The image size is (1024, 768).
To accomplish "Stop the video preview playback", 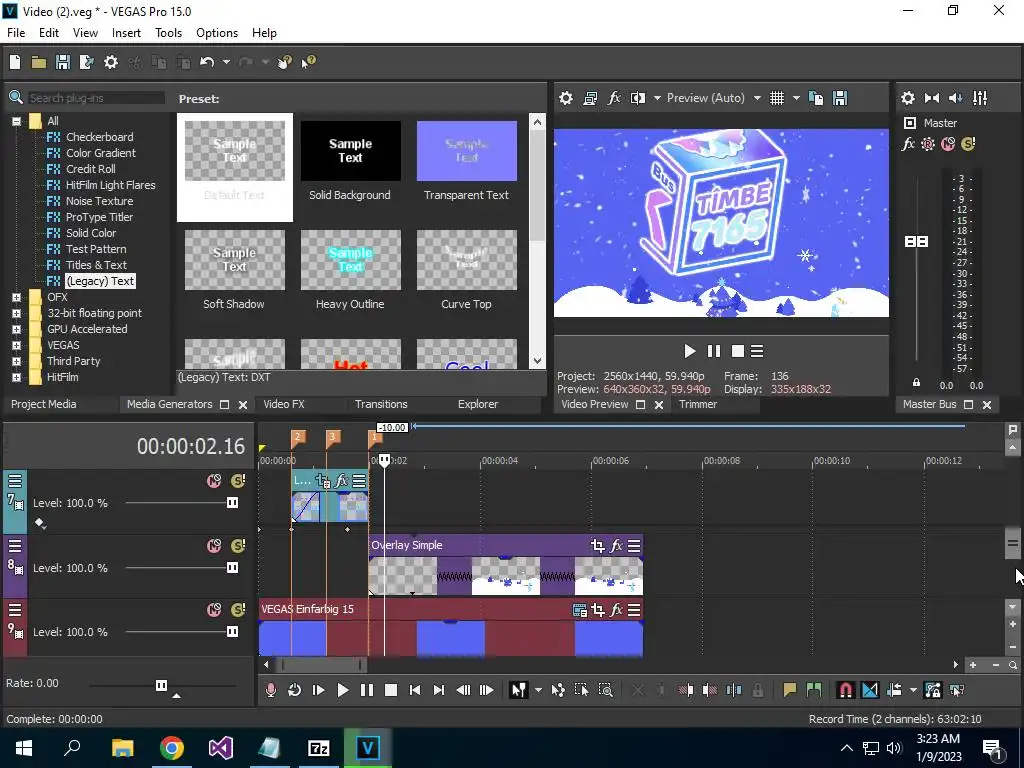I will coord(737,351).
